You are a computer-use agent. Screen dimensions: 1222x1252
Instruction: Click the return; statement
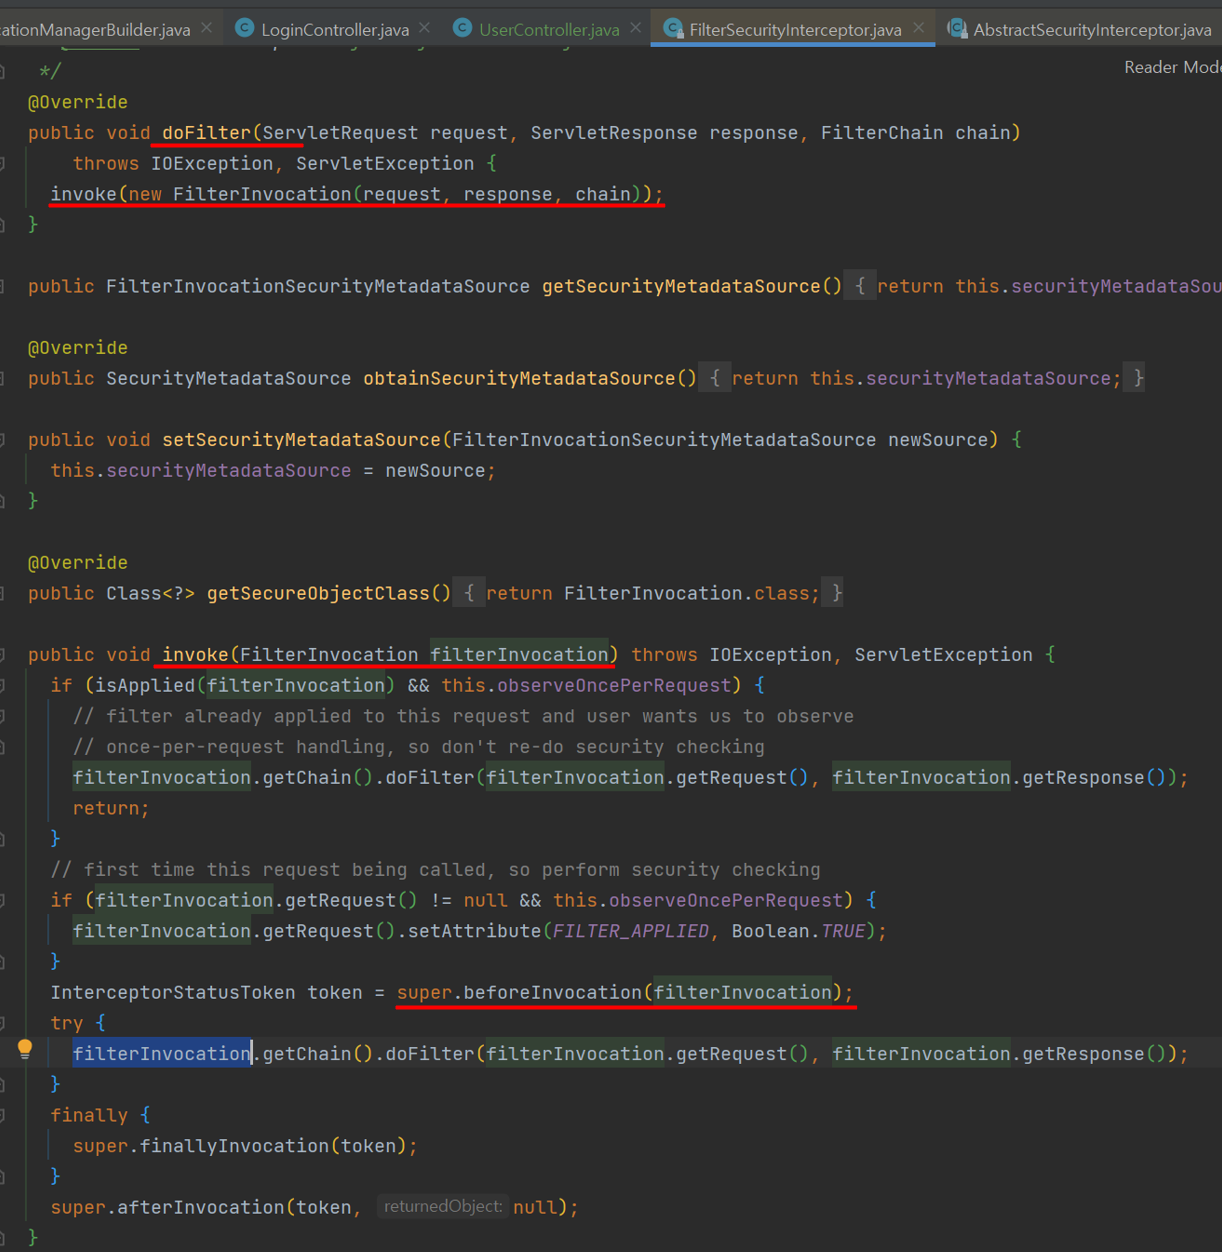click(x=111, y=808)
